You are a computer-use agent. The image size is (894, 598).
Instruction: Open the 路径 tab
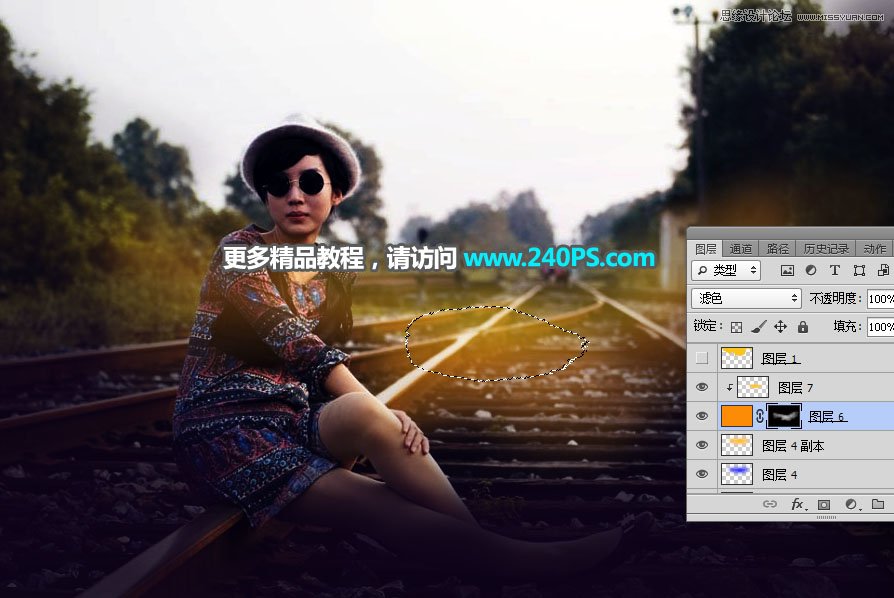778,249
